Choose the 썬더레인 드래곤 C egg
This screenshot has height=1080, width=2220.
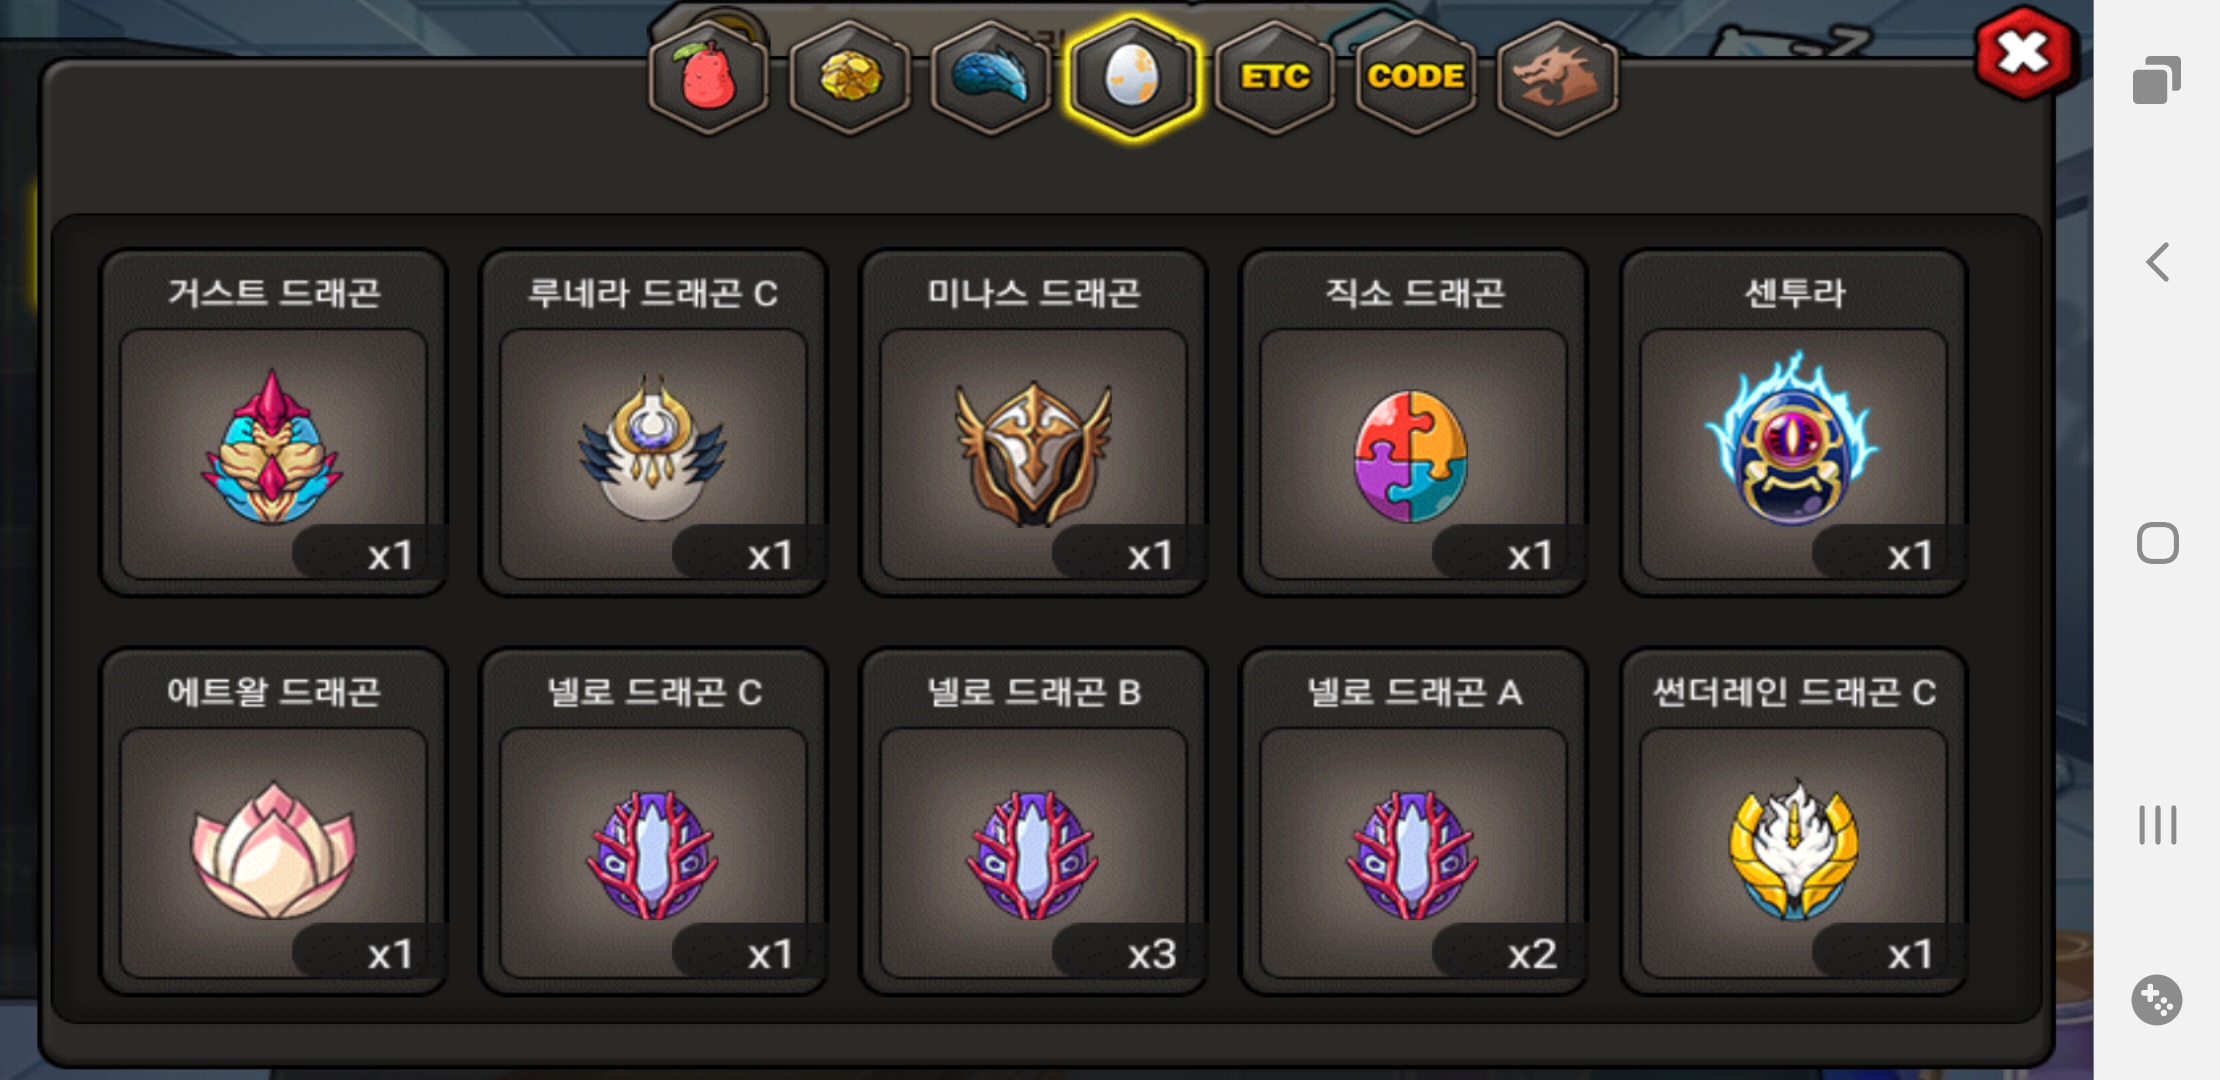pyautogui.click(x=1794, y=822)
